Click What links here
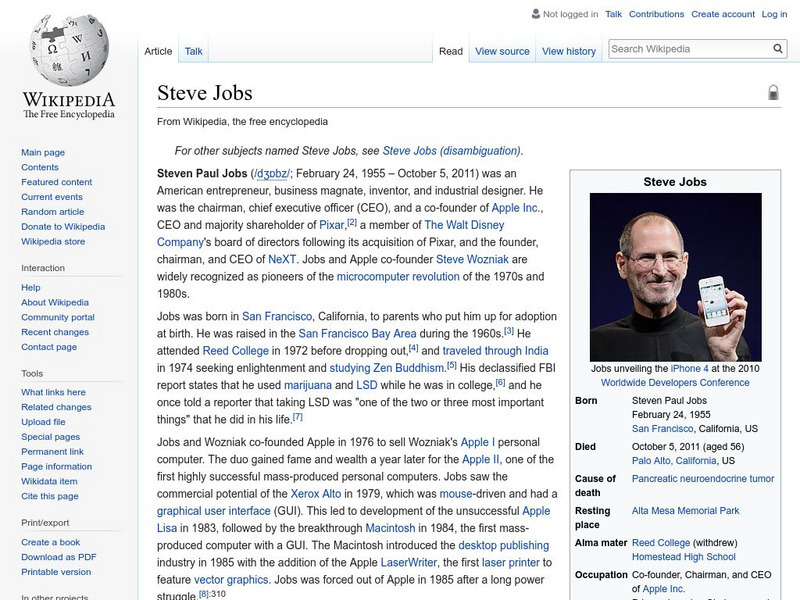The height and width of the screenshot is (600, 800). [x=53, y=392]
